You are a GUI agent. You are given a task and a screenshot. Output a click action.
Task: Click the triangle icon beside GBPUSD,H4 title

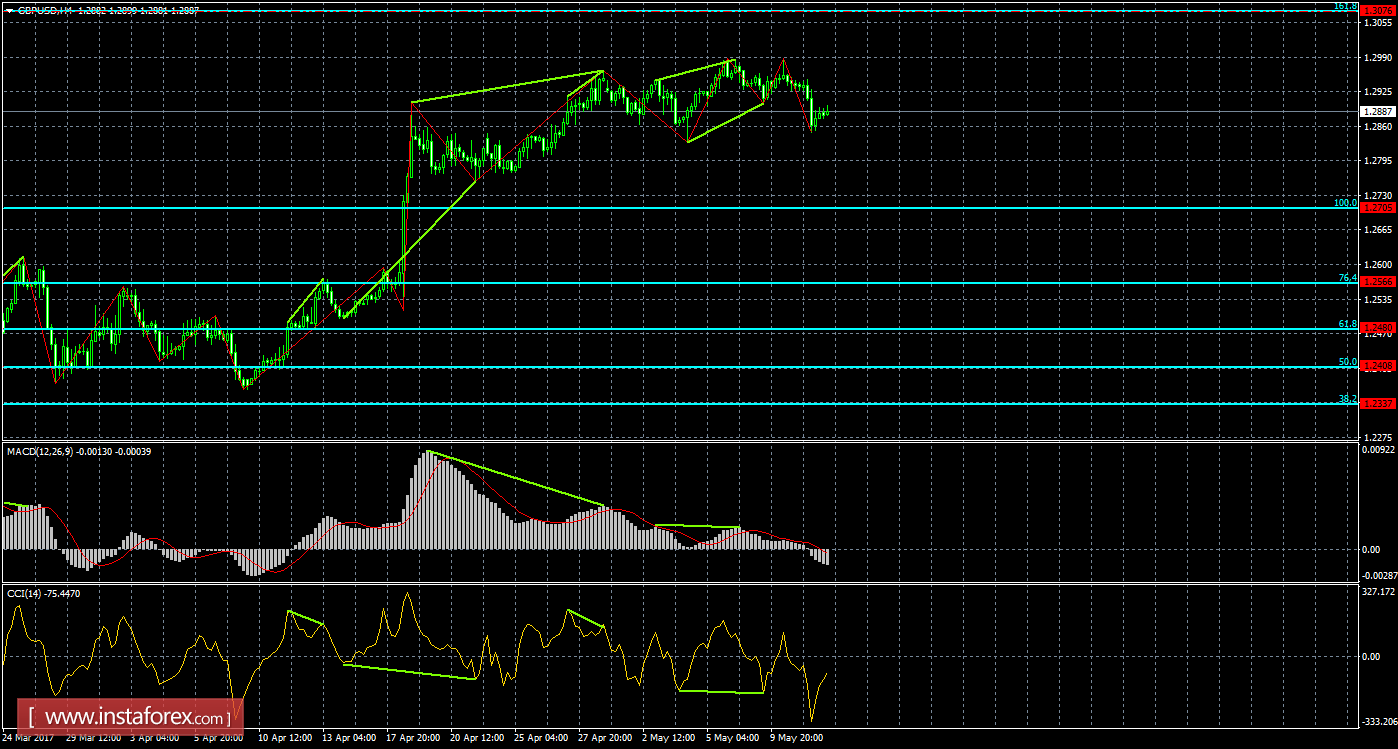9,9
